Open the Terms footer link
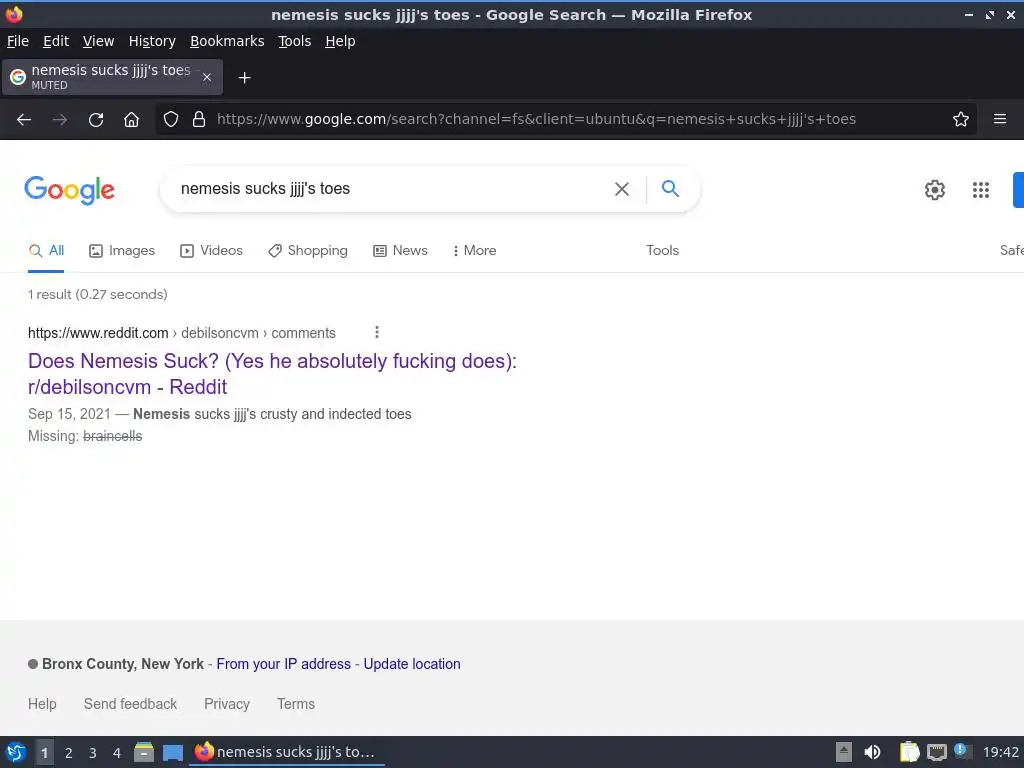The image size is (1024, 768). coord(296,704)
